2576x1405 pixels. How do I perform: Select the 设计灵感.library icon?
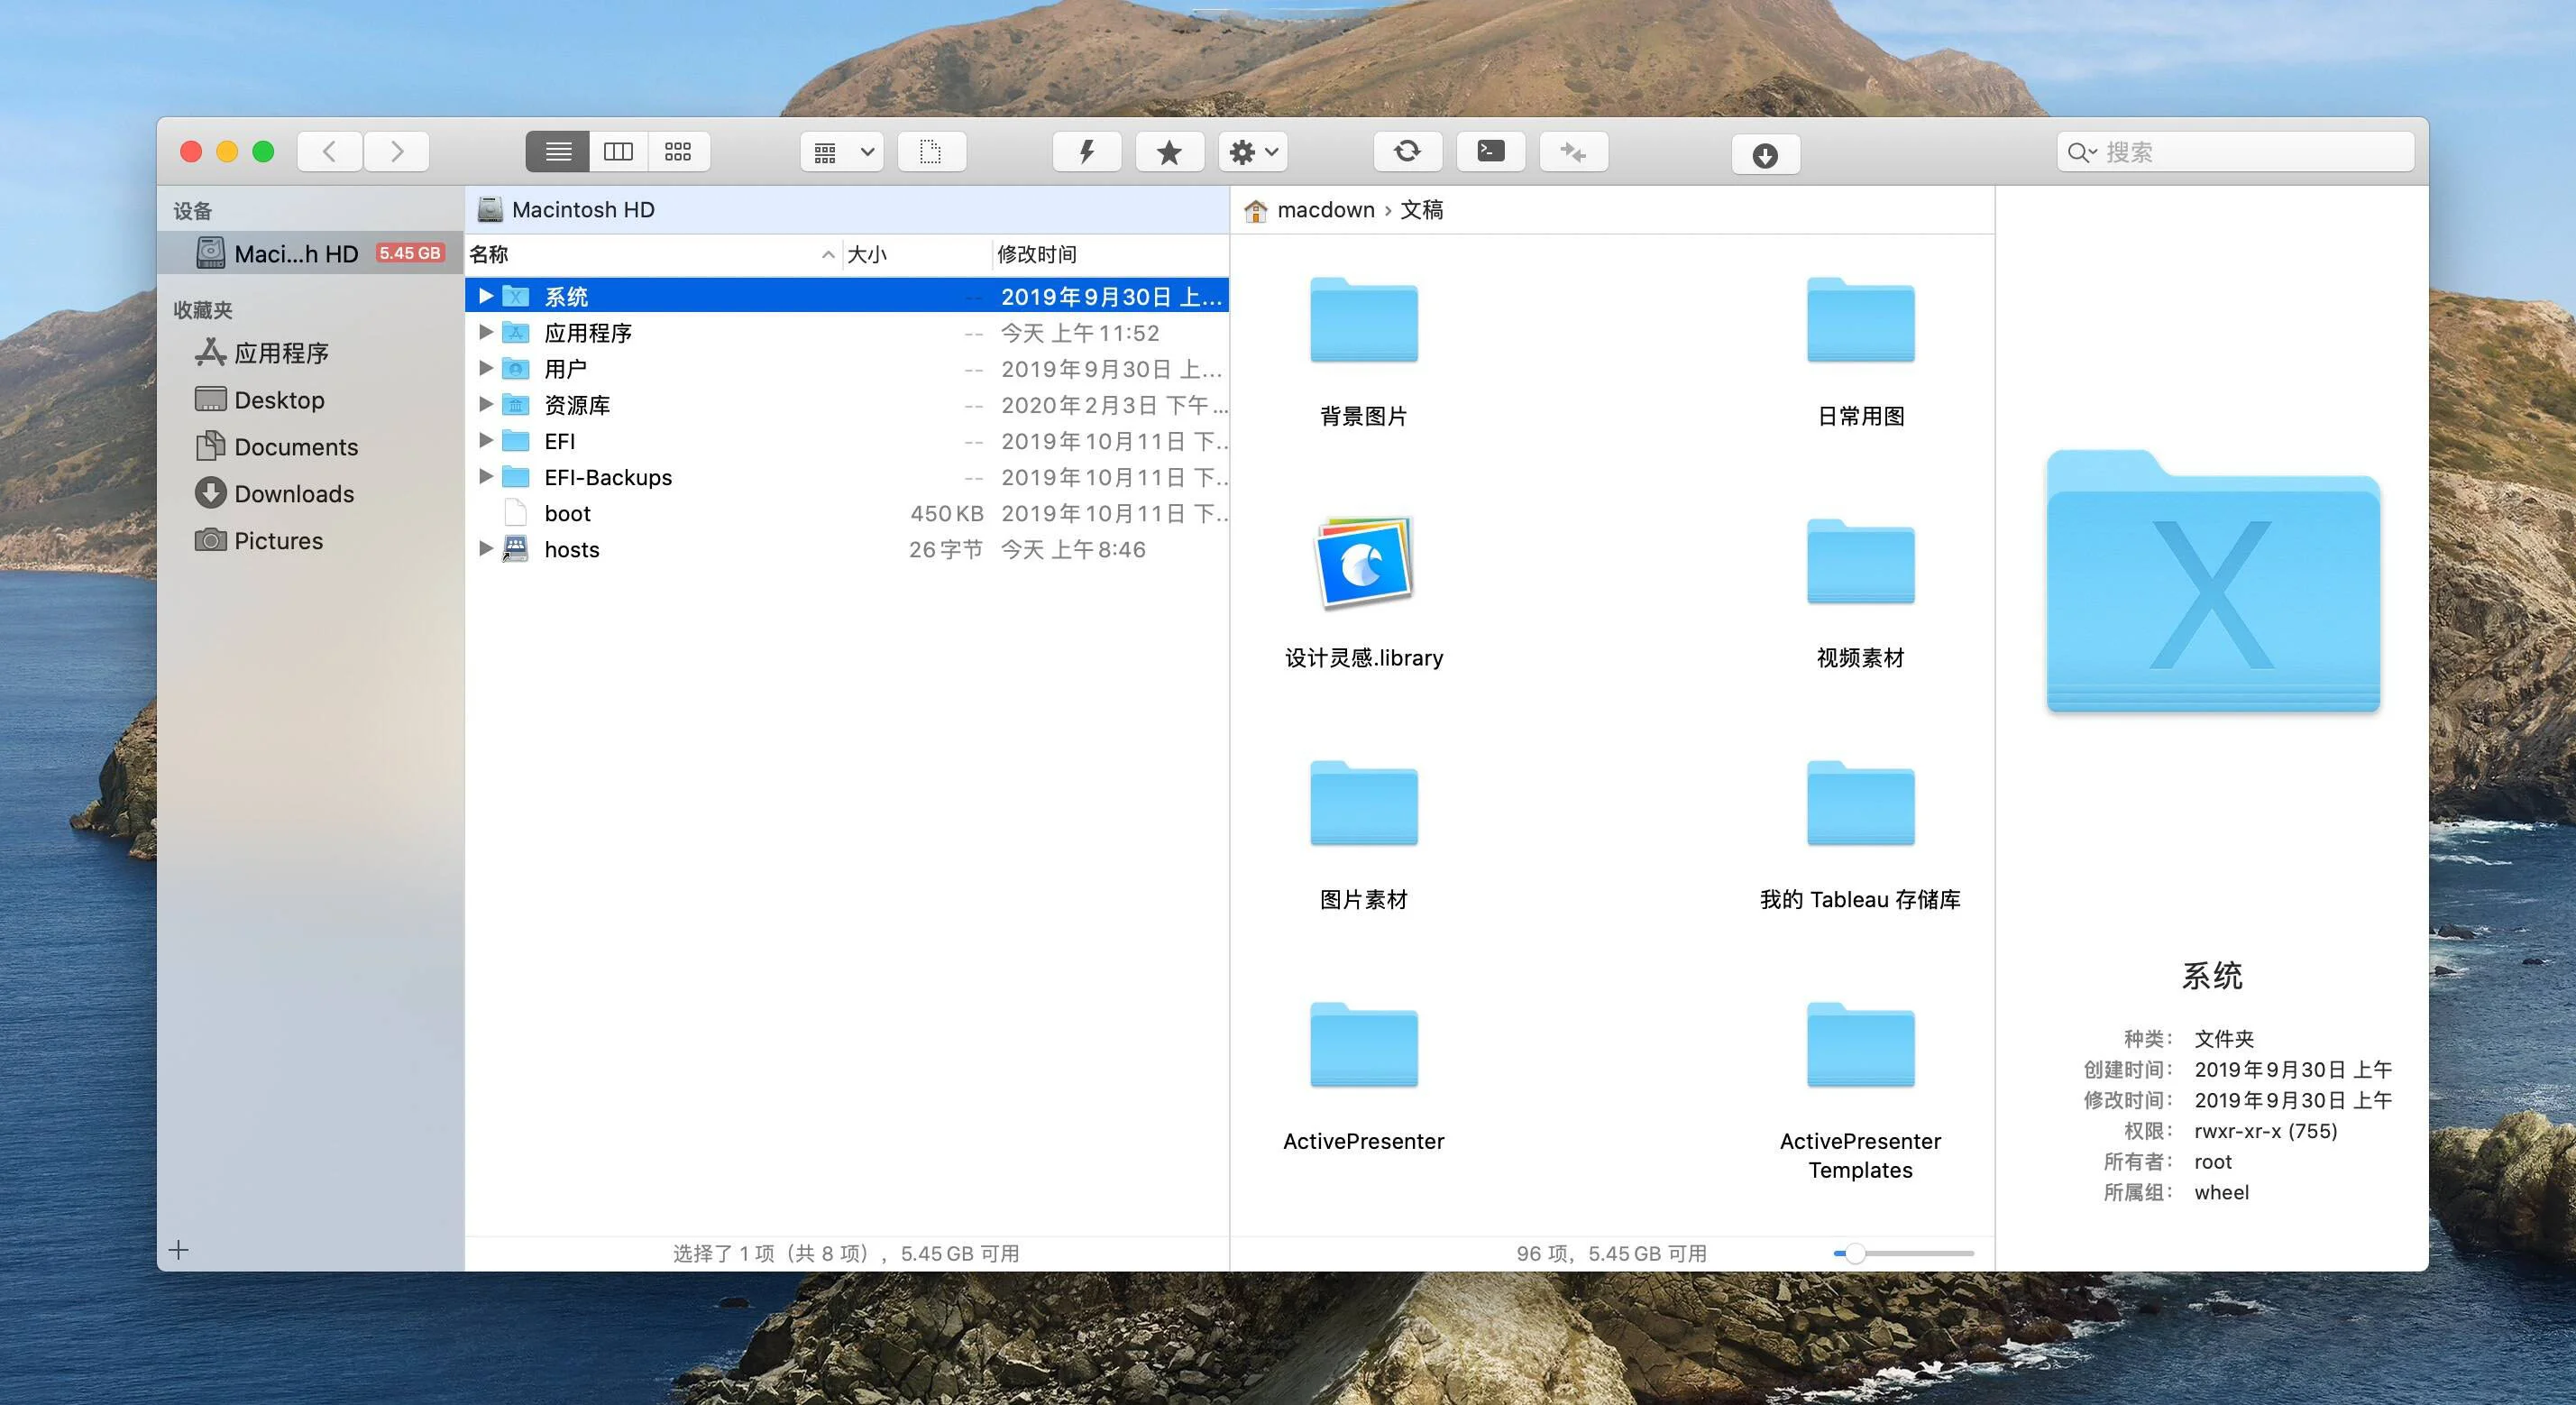tap(1364, 563)
